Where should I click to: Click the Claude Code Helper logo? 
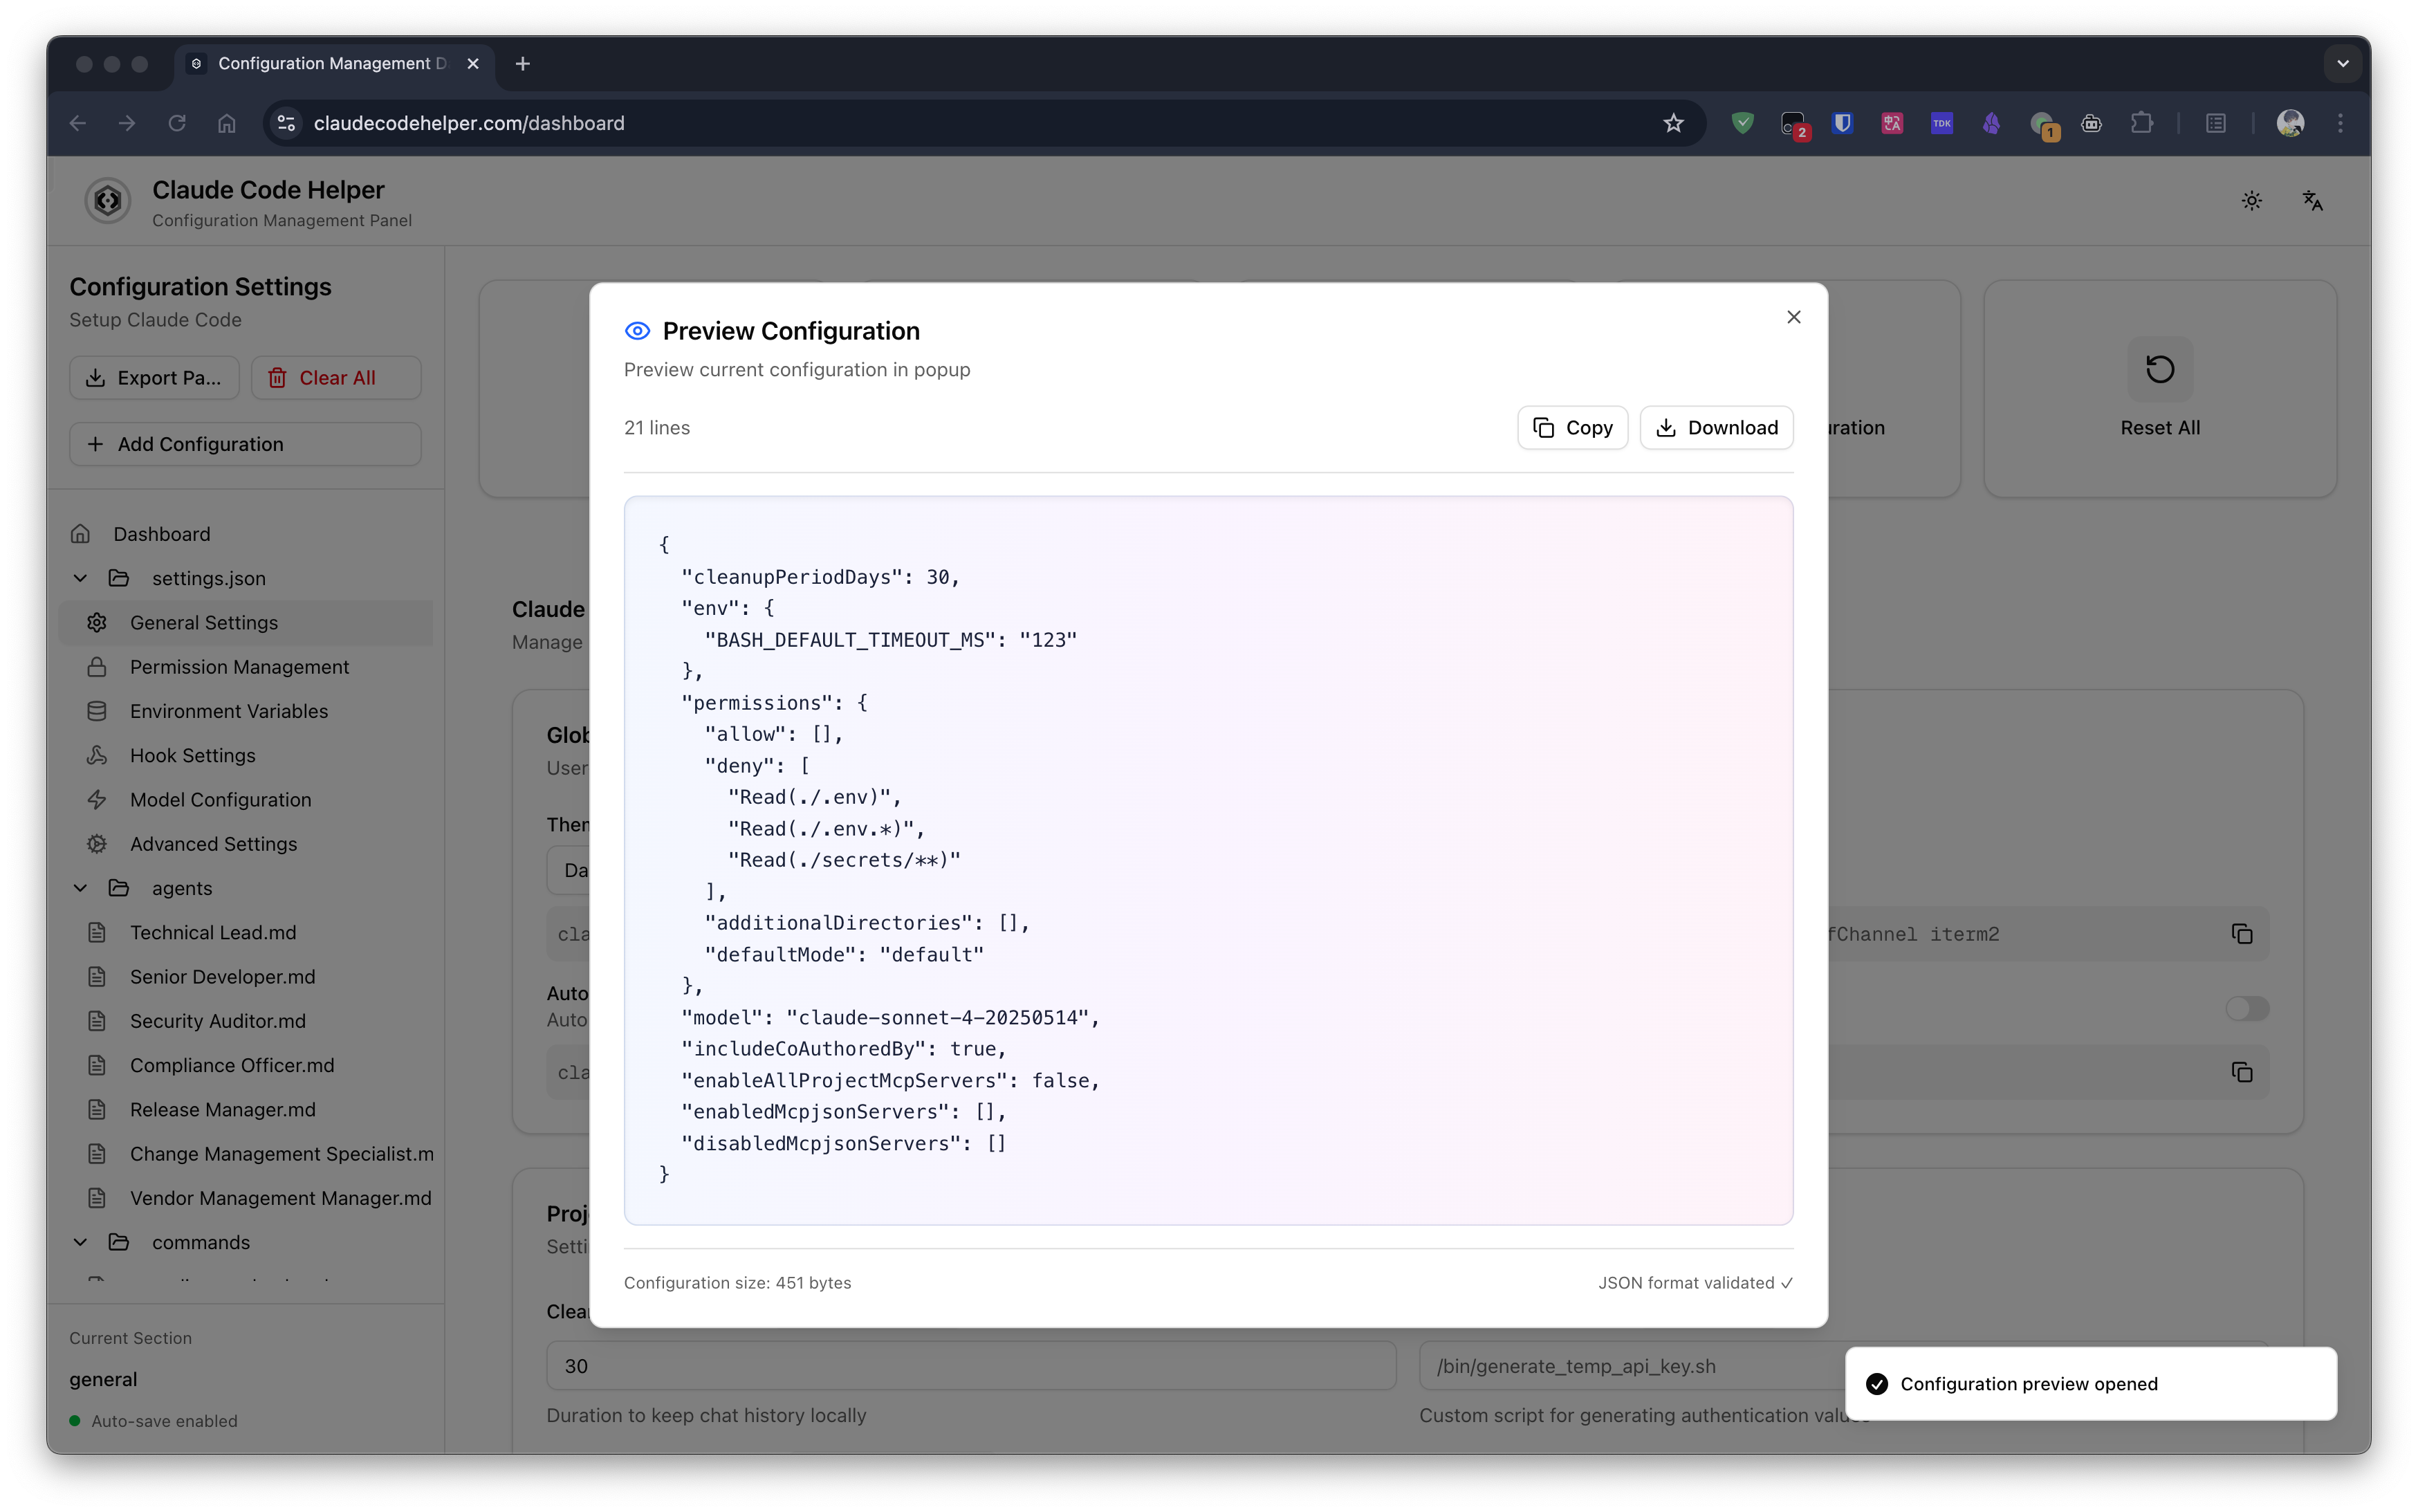(107, 201)
